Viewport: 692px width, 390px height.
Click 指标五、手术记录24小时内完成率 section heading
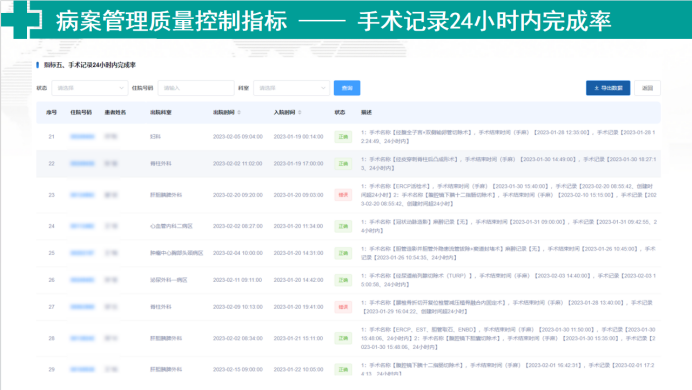90,65
